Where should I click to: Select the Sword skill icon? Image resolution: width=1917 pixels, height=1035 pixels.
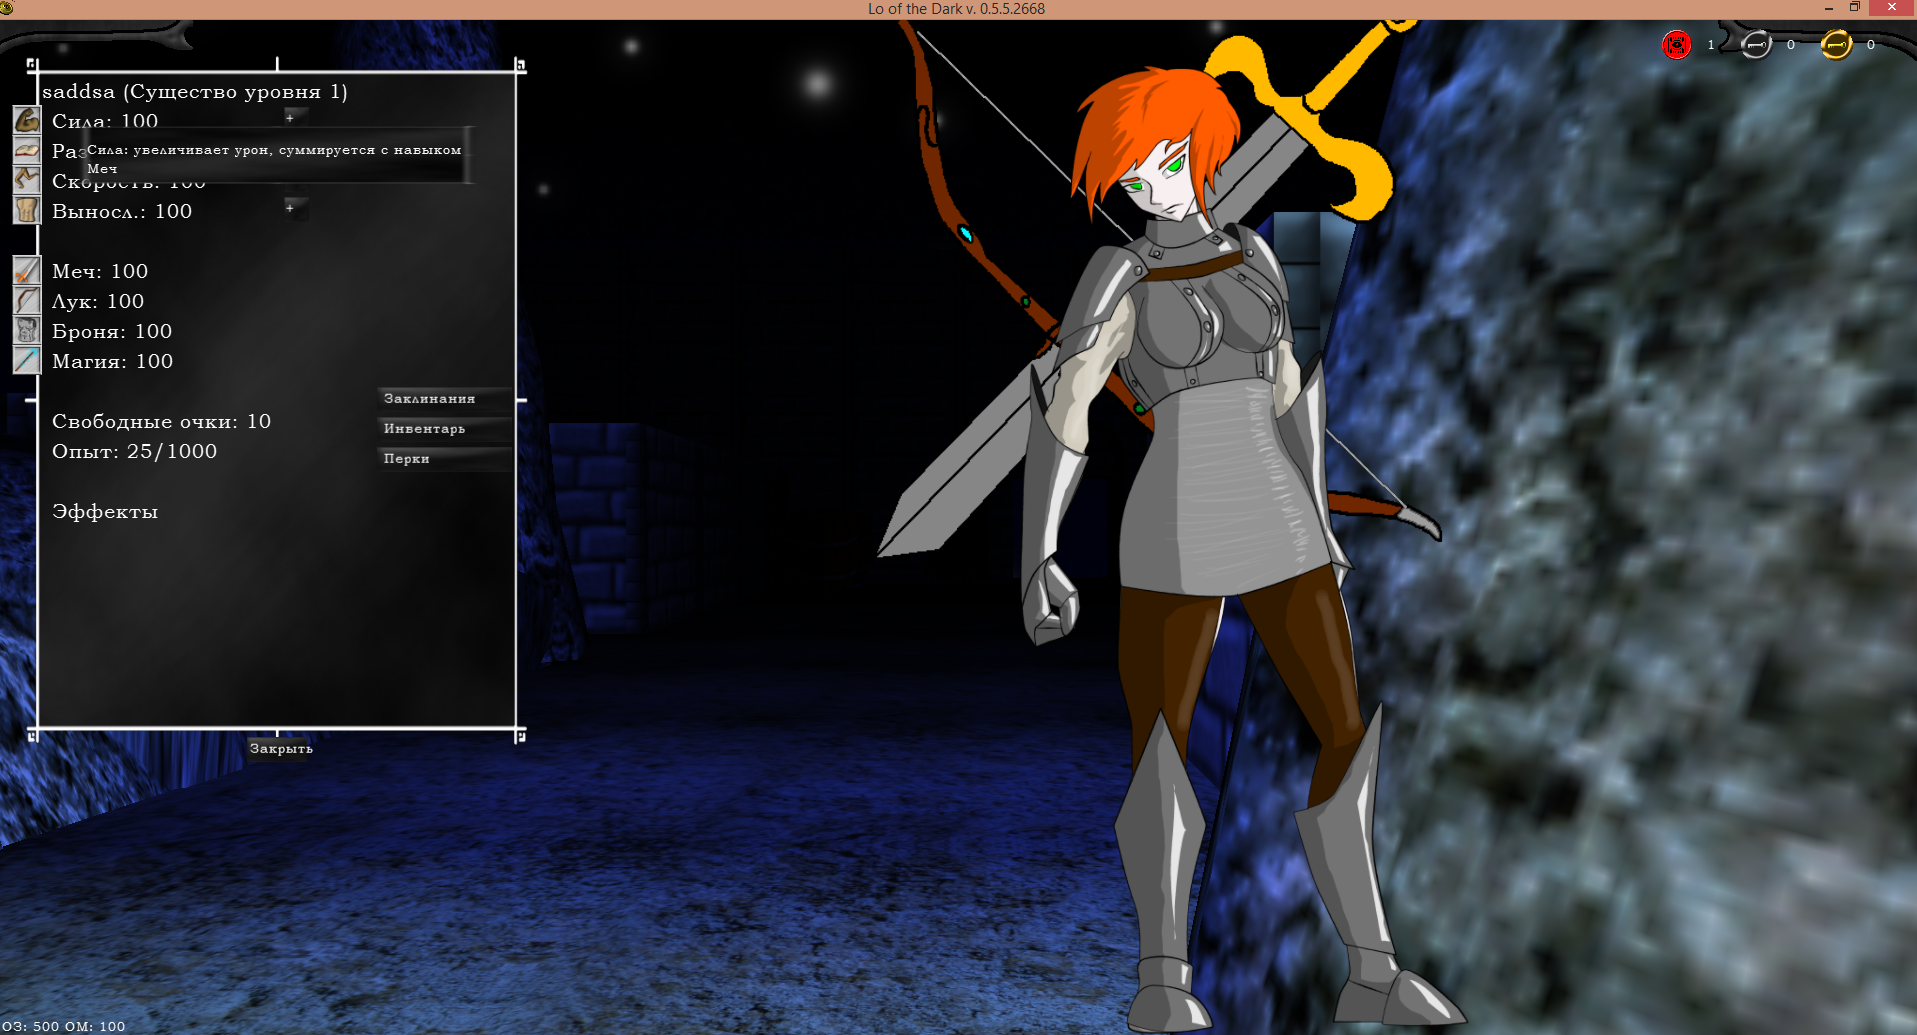tap(27, 270)
